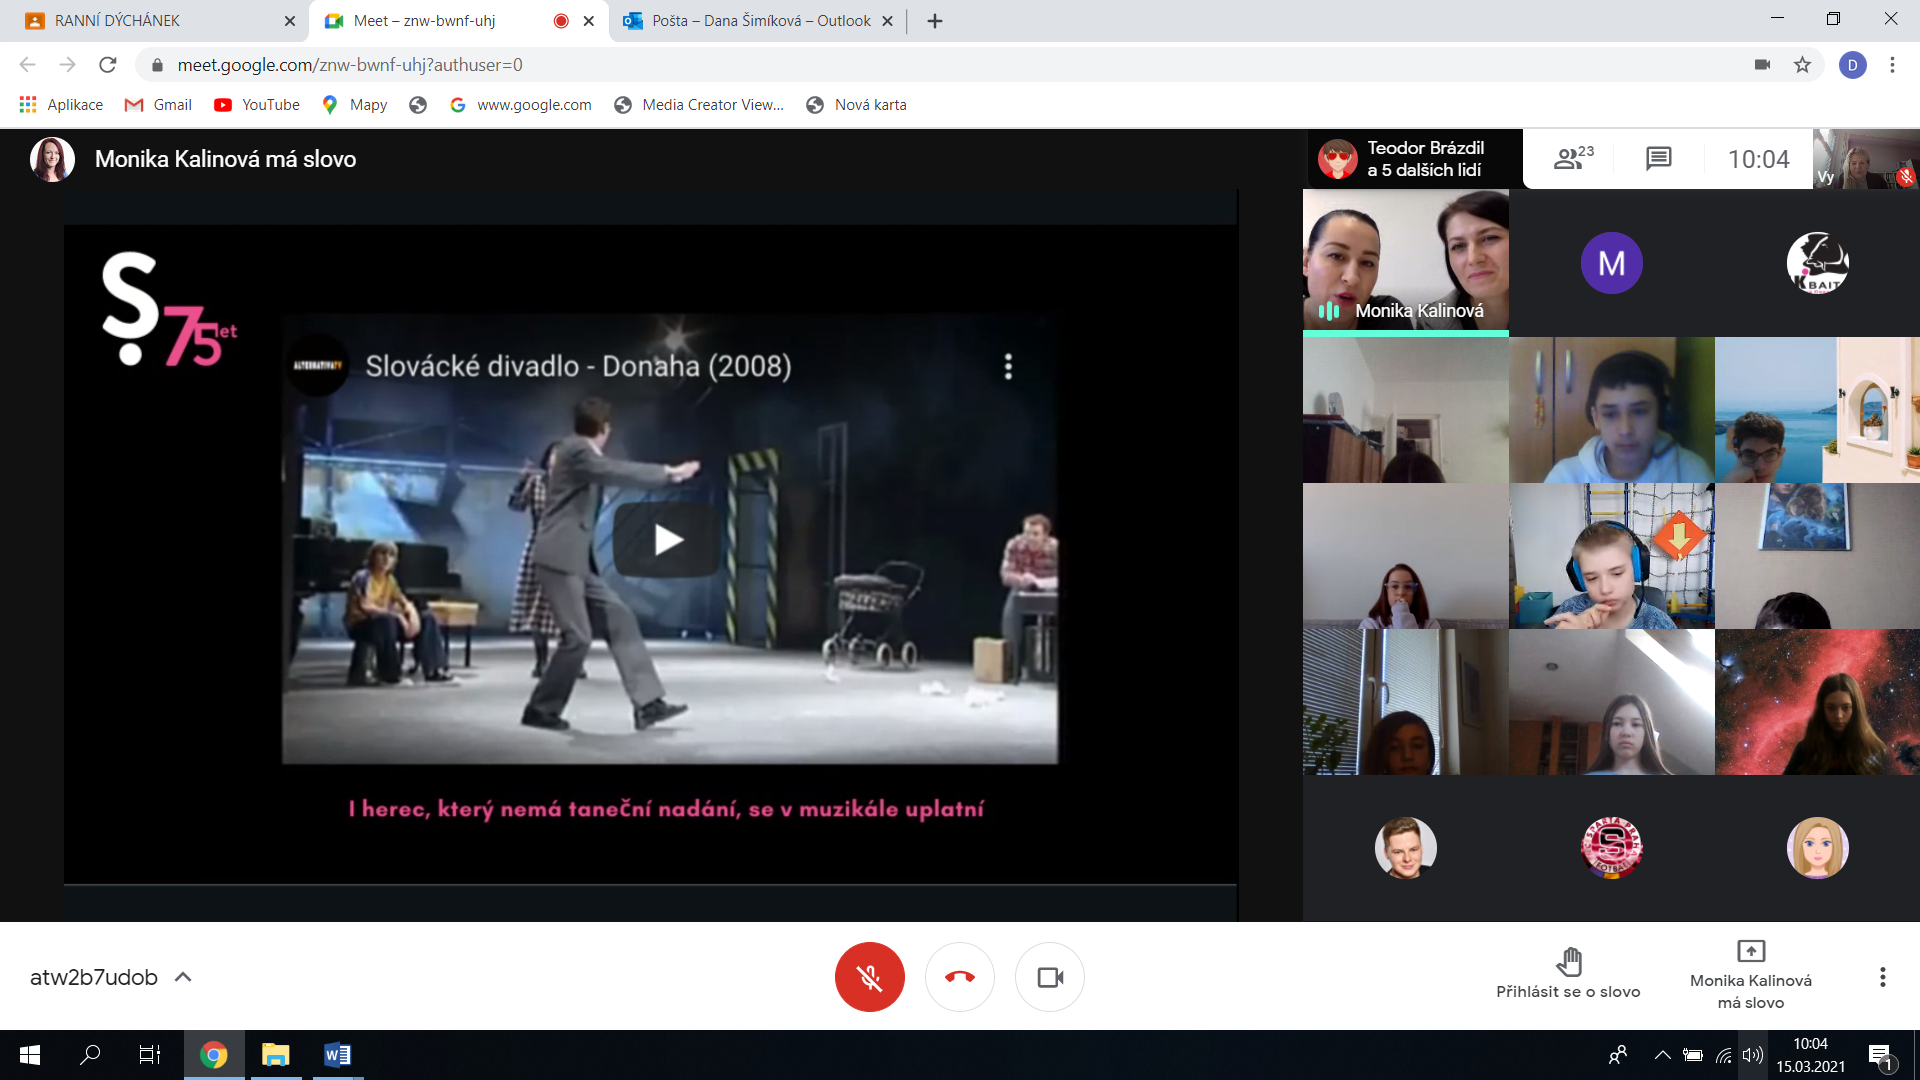
Task: Open camera permission icon in address bar
Action: pyautogui.click(x=1762, y=65)
